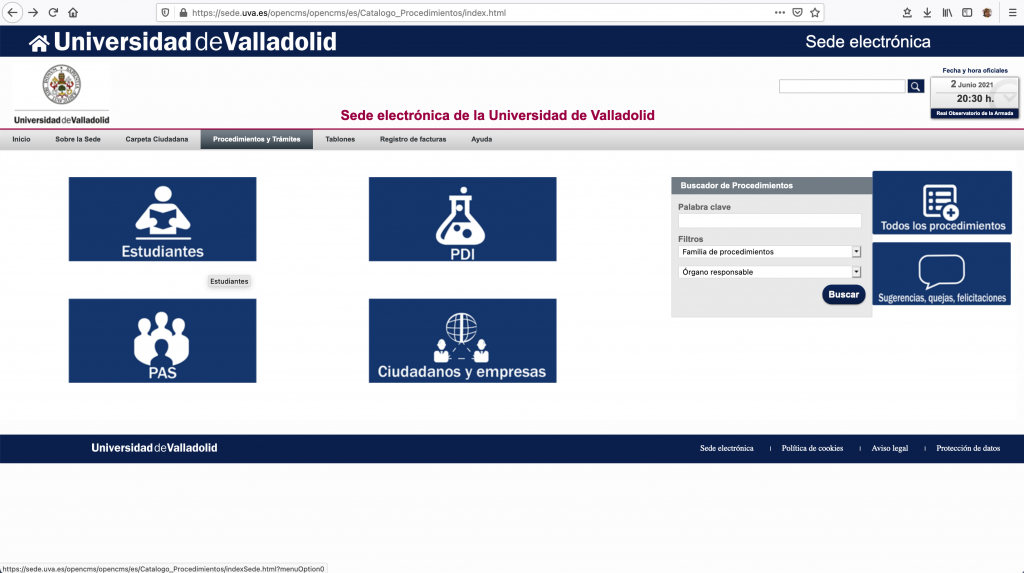Focus the top site search box
Screen dimensions: 1024x573
click(842, 86)
